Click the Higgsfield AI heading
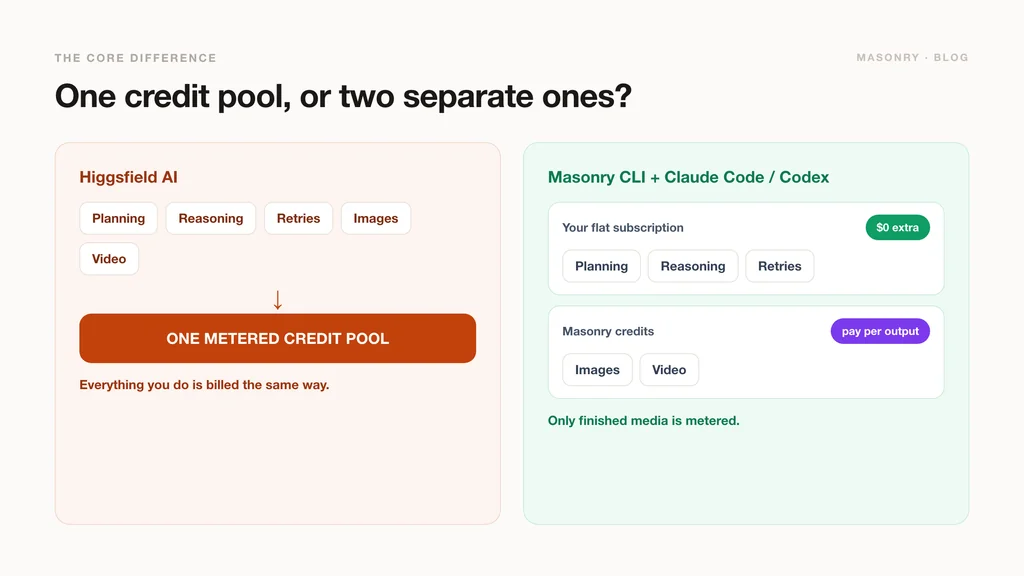 coord(129,177)
